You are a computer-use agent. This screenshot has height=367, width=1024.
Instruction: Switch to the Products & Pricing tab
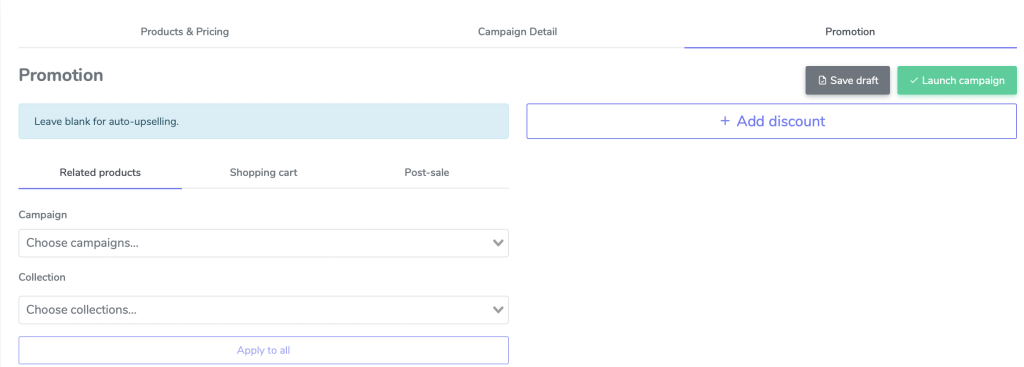pos(185,31)
